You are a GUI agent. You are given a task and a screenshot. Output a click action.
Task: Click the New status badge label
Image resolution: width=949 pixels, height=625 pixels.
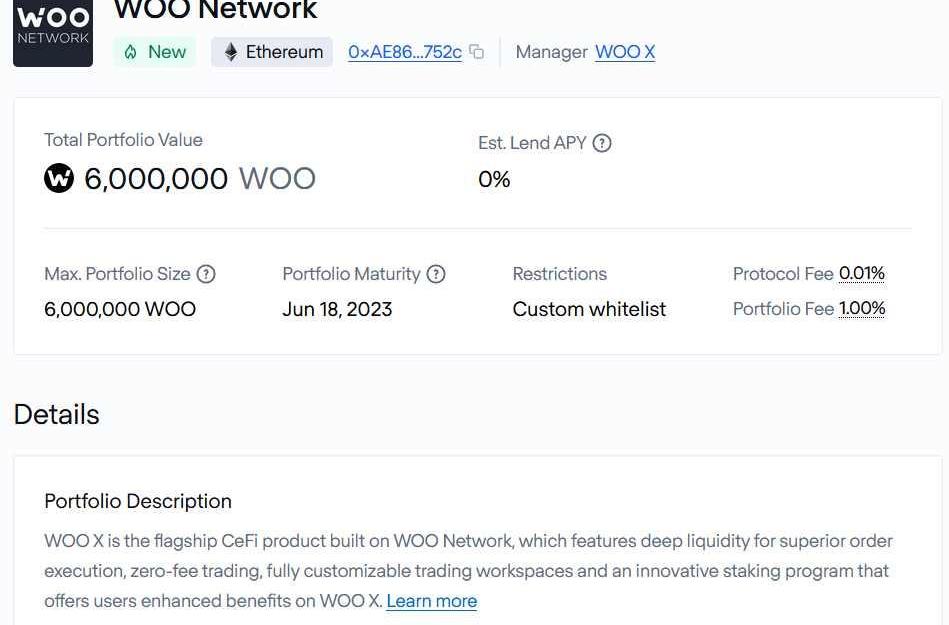click(x=167, y=52)
